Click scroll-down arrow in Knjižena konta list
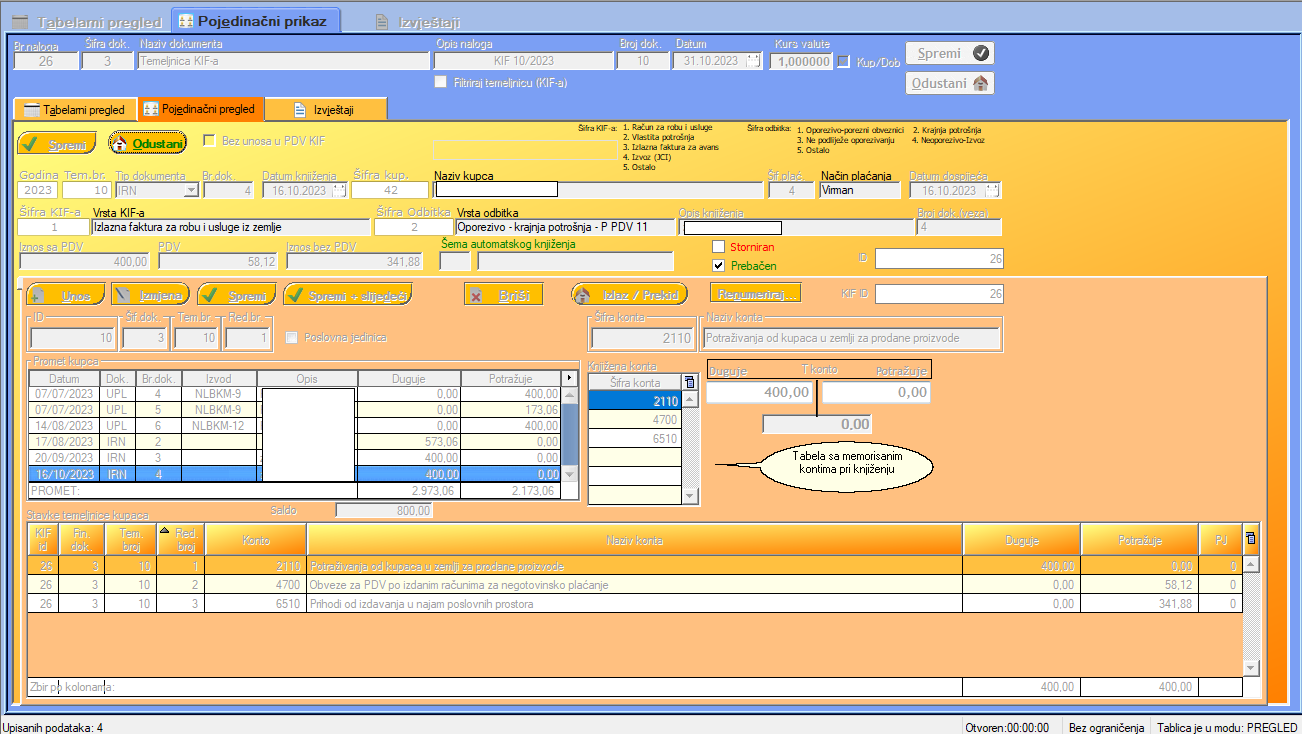 coord(689,495)
